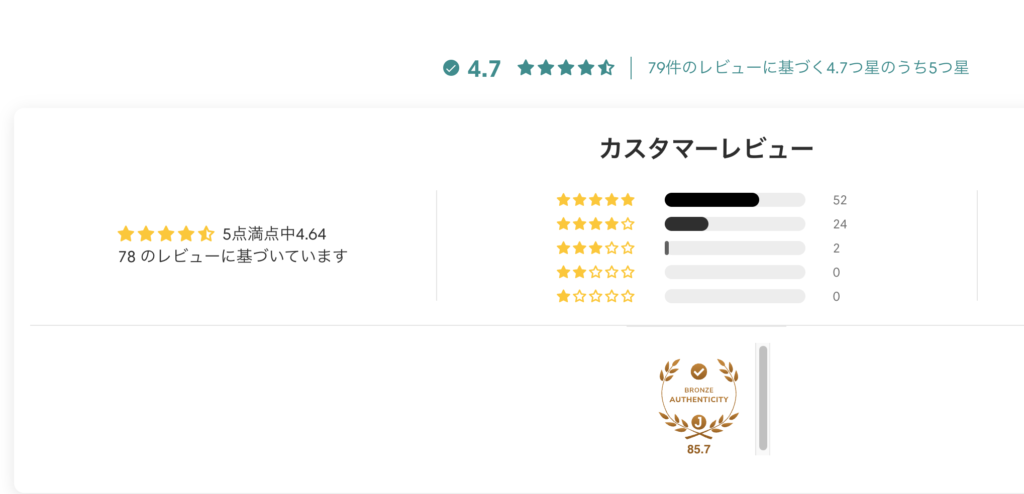The width and height of the screenshot is (1024, 494).
Task: Click the カスタマーレビュー heading
Action: [x=707, y=150]
